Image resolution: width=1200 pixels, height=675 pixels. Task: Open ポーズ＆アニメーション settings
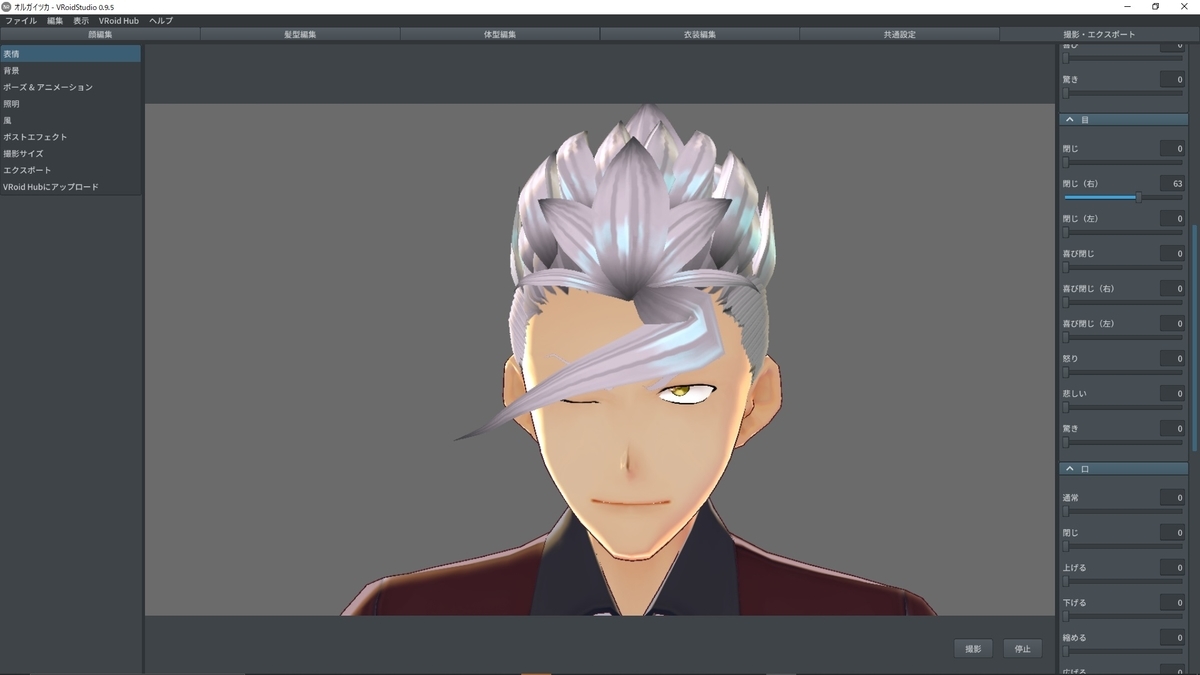(x=70, y=87)
